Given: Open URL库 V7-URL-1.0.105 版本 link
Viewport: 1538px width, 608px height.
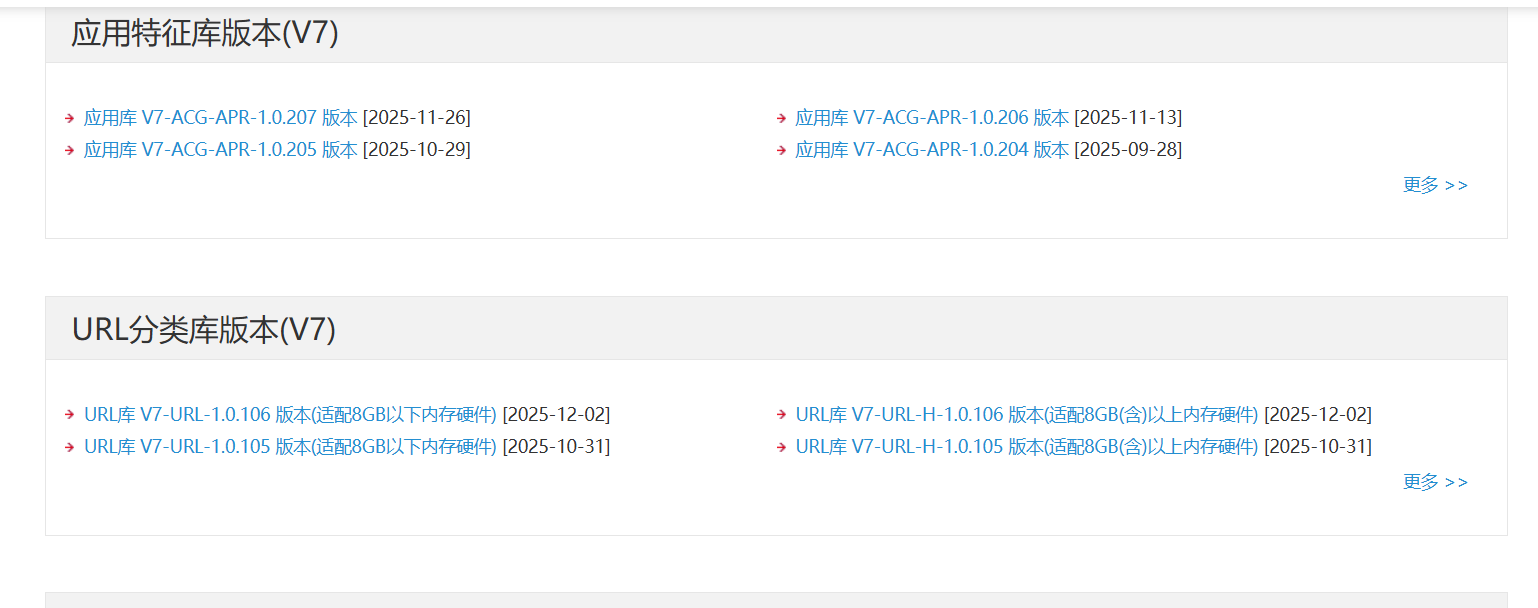Looking at the screenshot, I should (290, 447).
